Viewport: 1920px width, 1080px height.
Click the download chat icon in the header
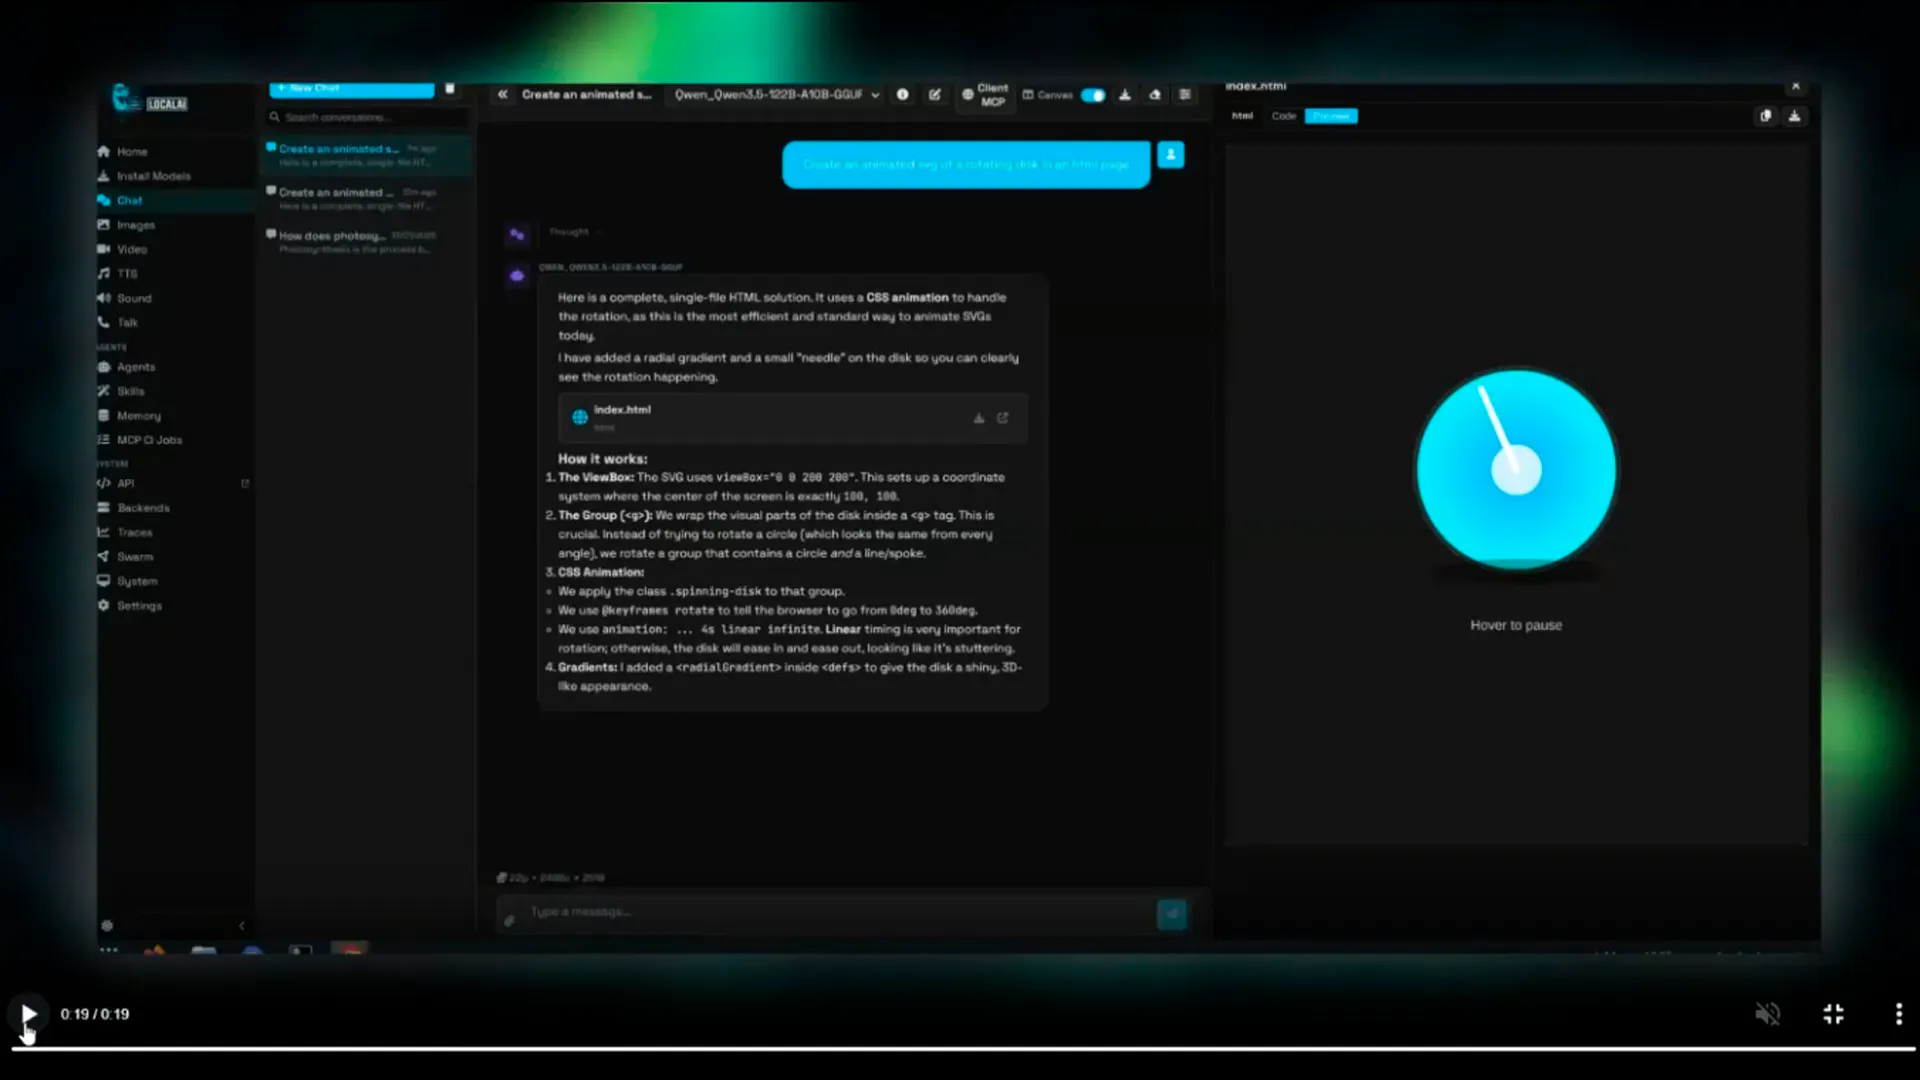click(1125, 94)
